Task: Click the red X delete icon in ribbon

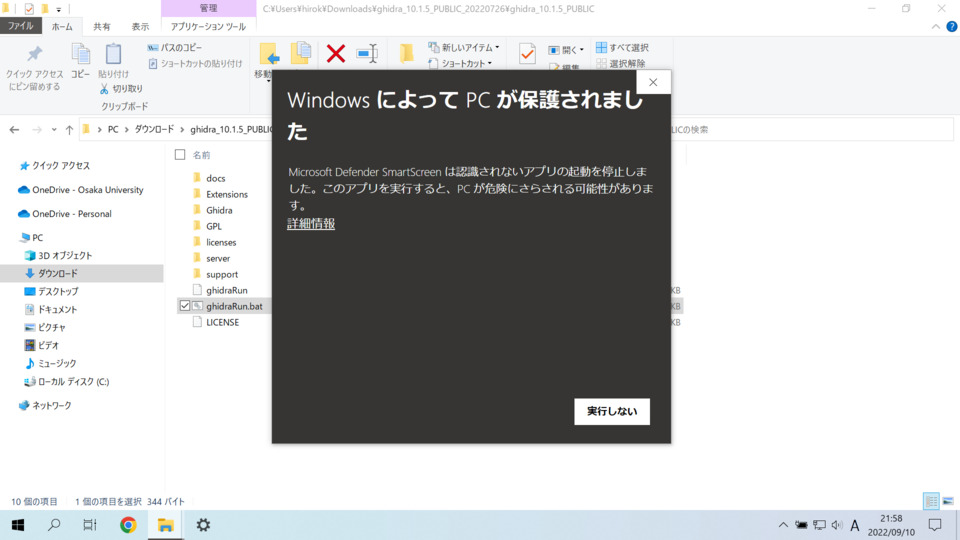Action: coord(336,54)
